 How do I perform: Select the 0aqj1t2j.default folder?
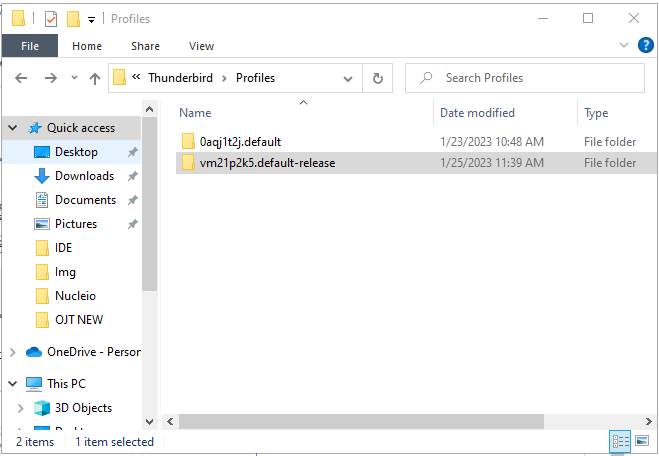coord(240,142)
